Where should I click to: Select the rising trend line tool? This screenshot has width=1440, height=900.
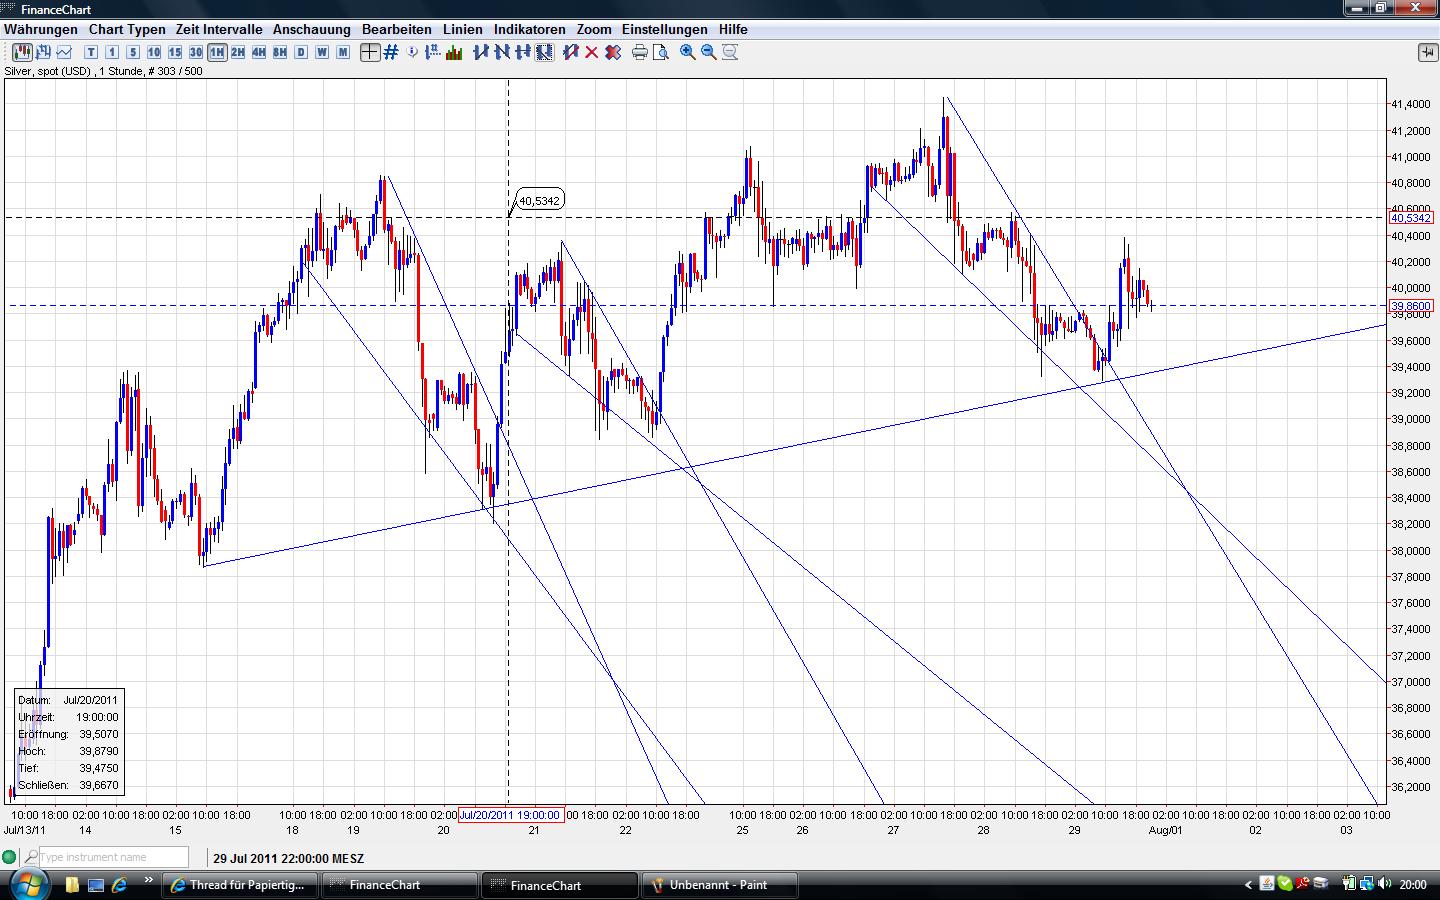click(481, 52)
